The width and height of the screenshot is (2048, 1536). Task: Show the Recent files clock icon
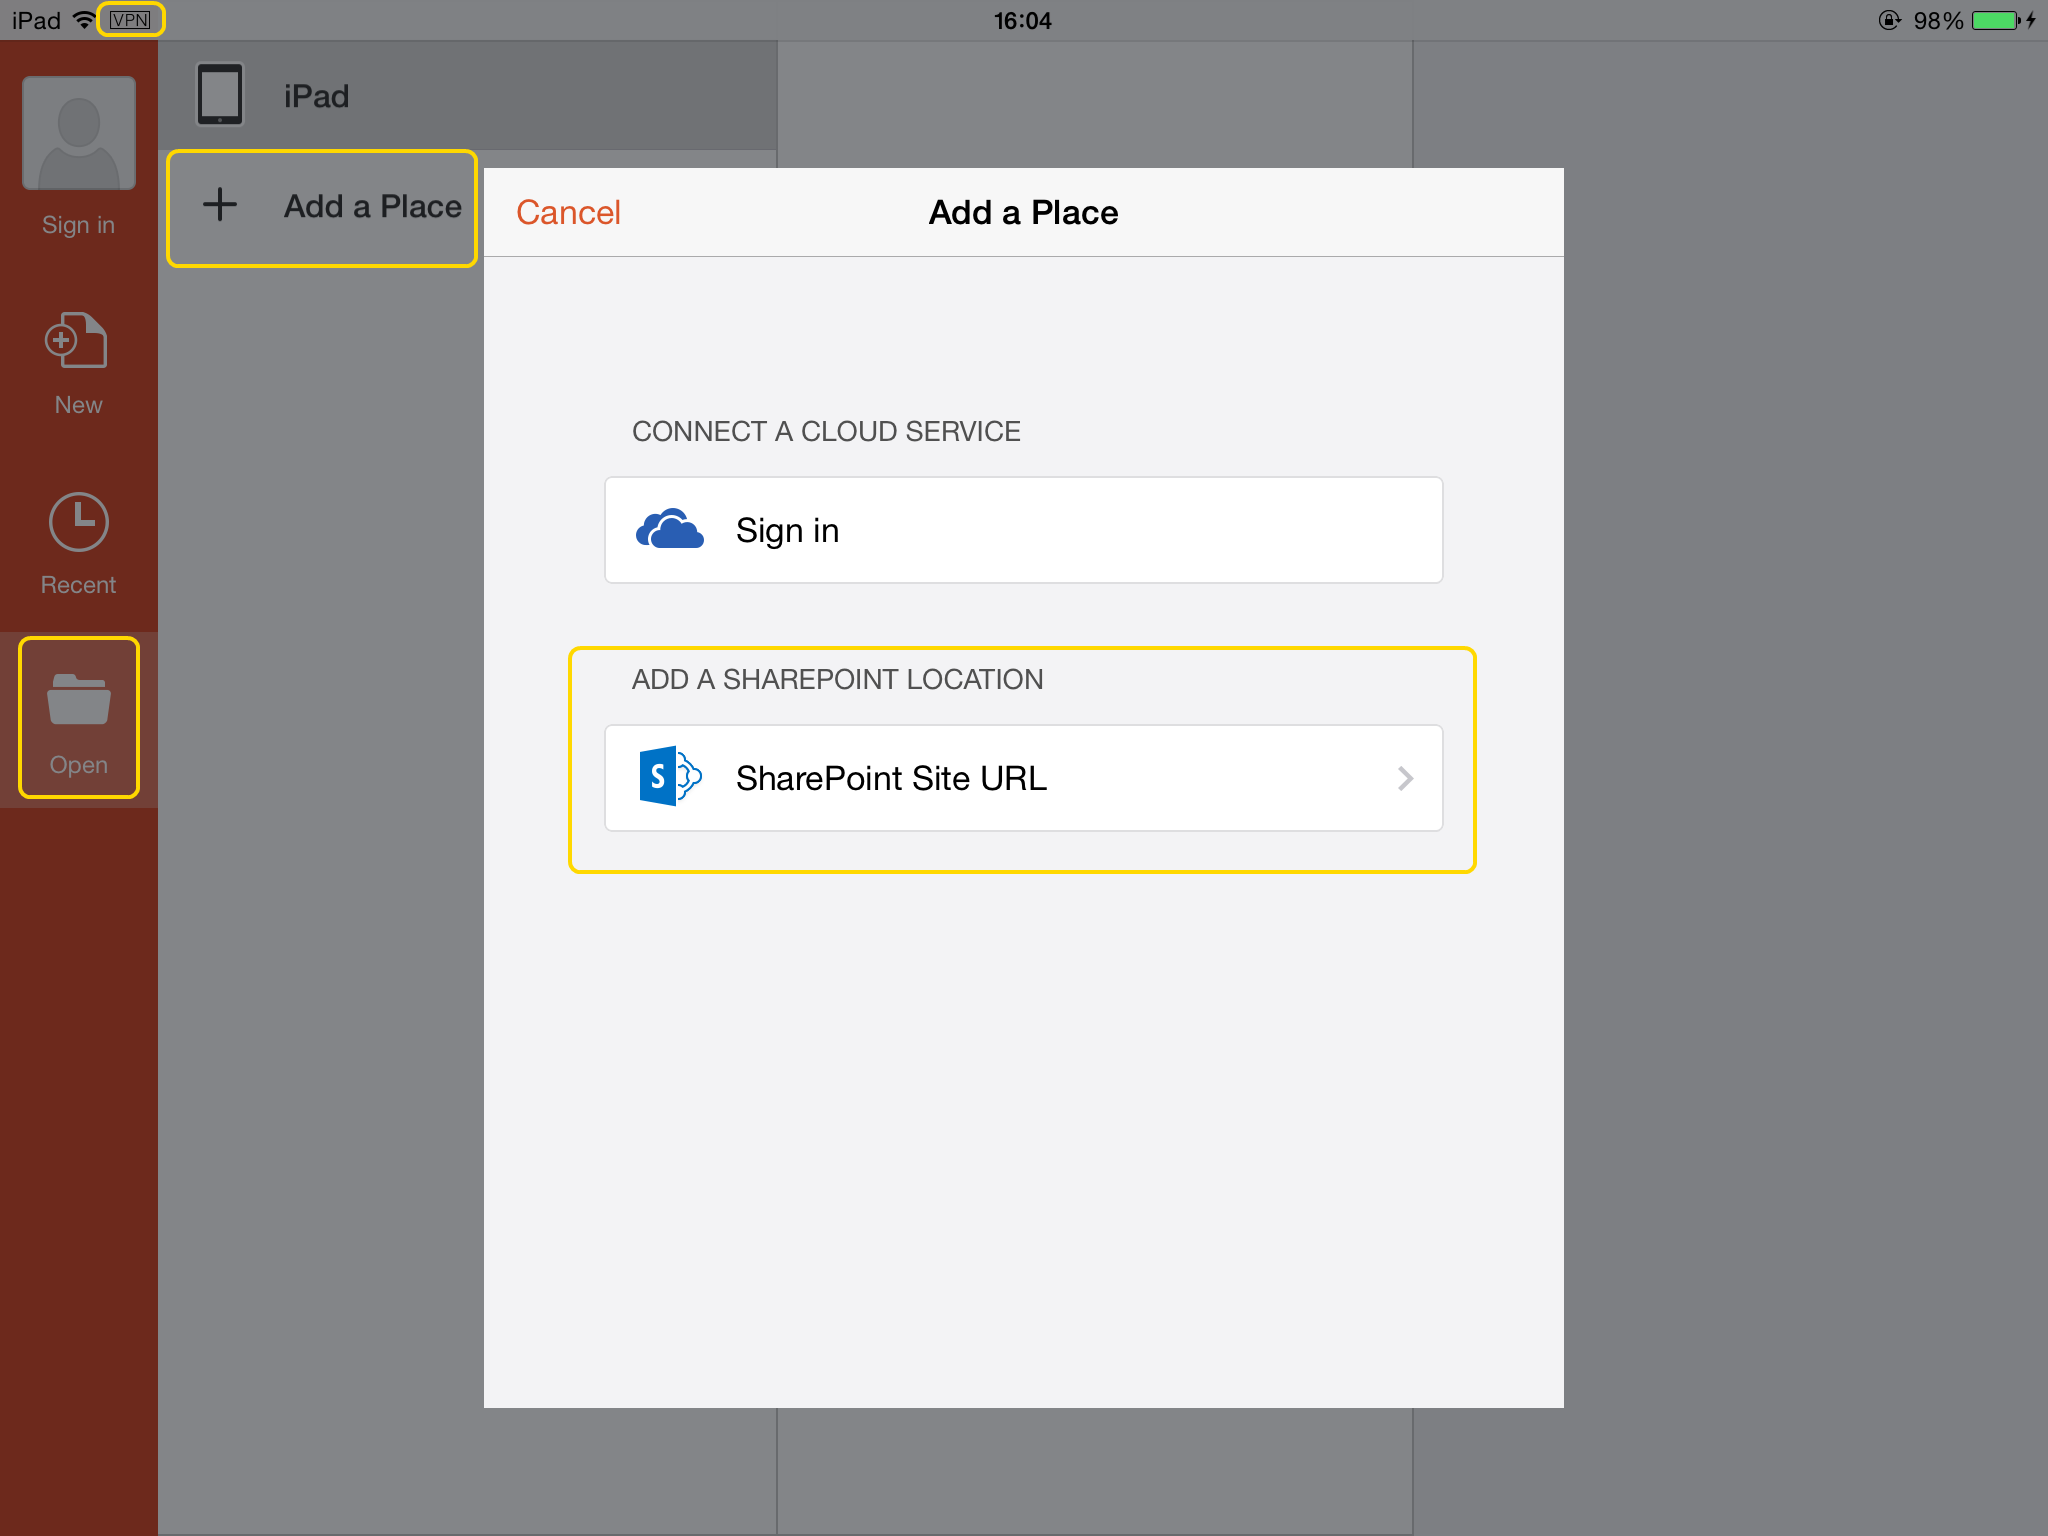click(x=79, y=521)
